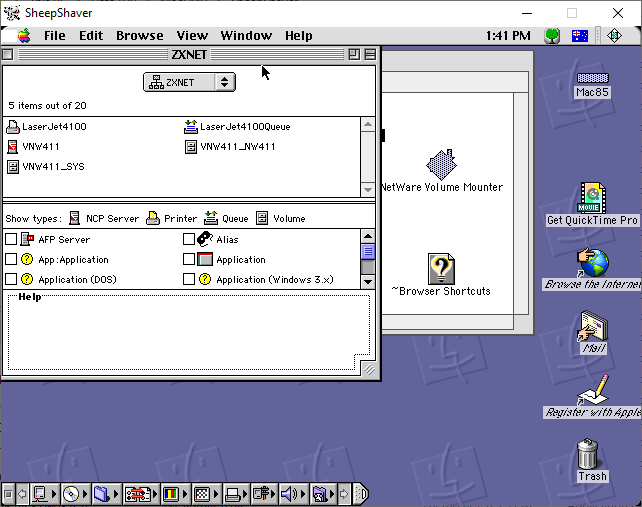Click the Control Strip right scroll arrow

344,494
